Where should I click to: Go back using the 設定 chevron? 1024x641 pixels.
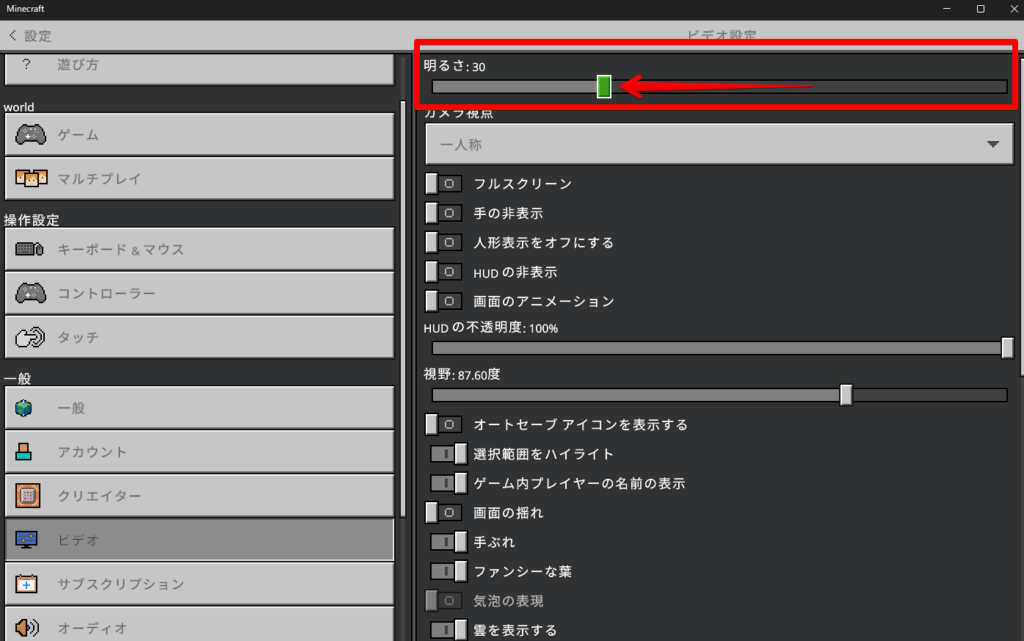pyautogui.click(x=13, y=35)
